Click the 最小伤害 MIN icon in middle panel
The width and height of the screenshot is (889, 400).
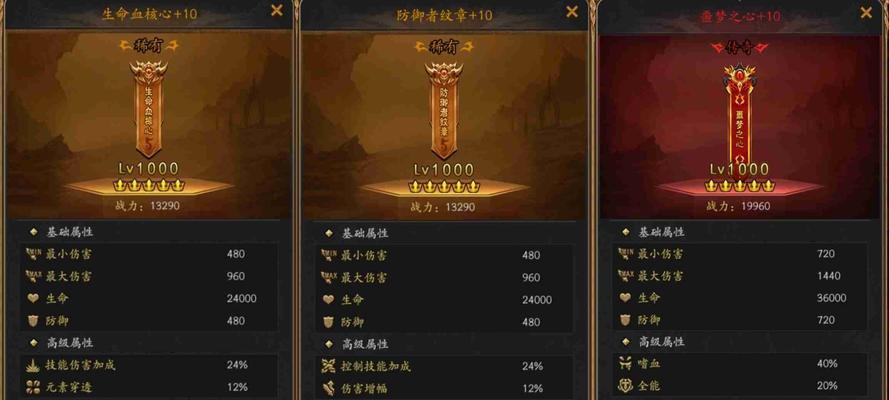329,256
